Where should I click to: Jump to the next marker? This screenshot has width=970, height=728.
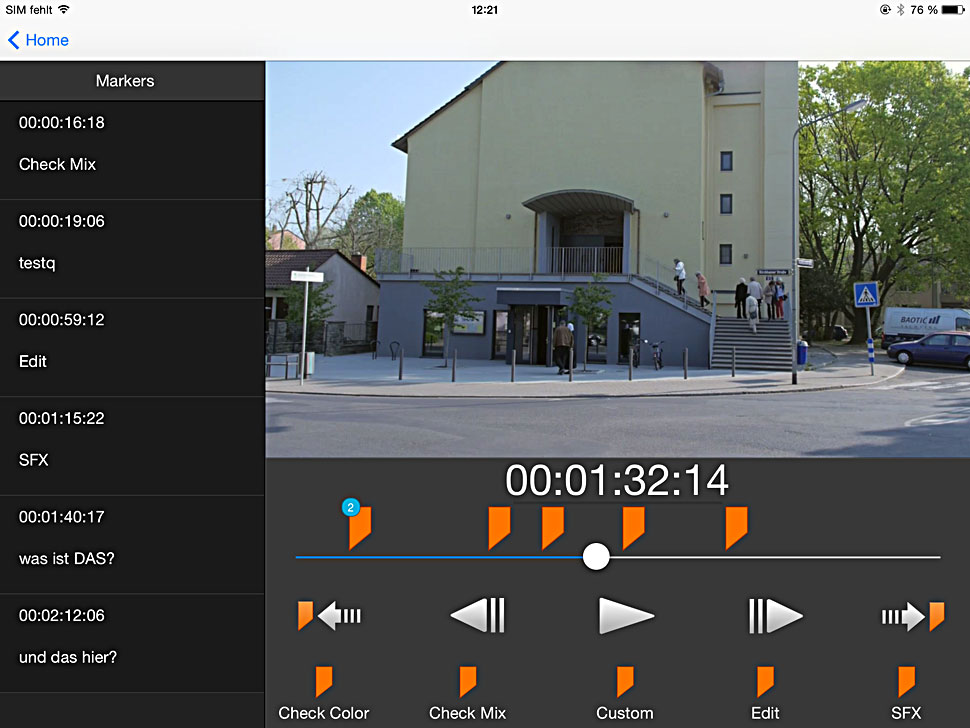click(x=913, y=616)
